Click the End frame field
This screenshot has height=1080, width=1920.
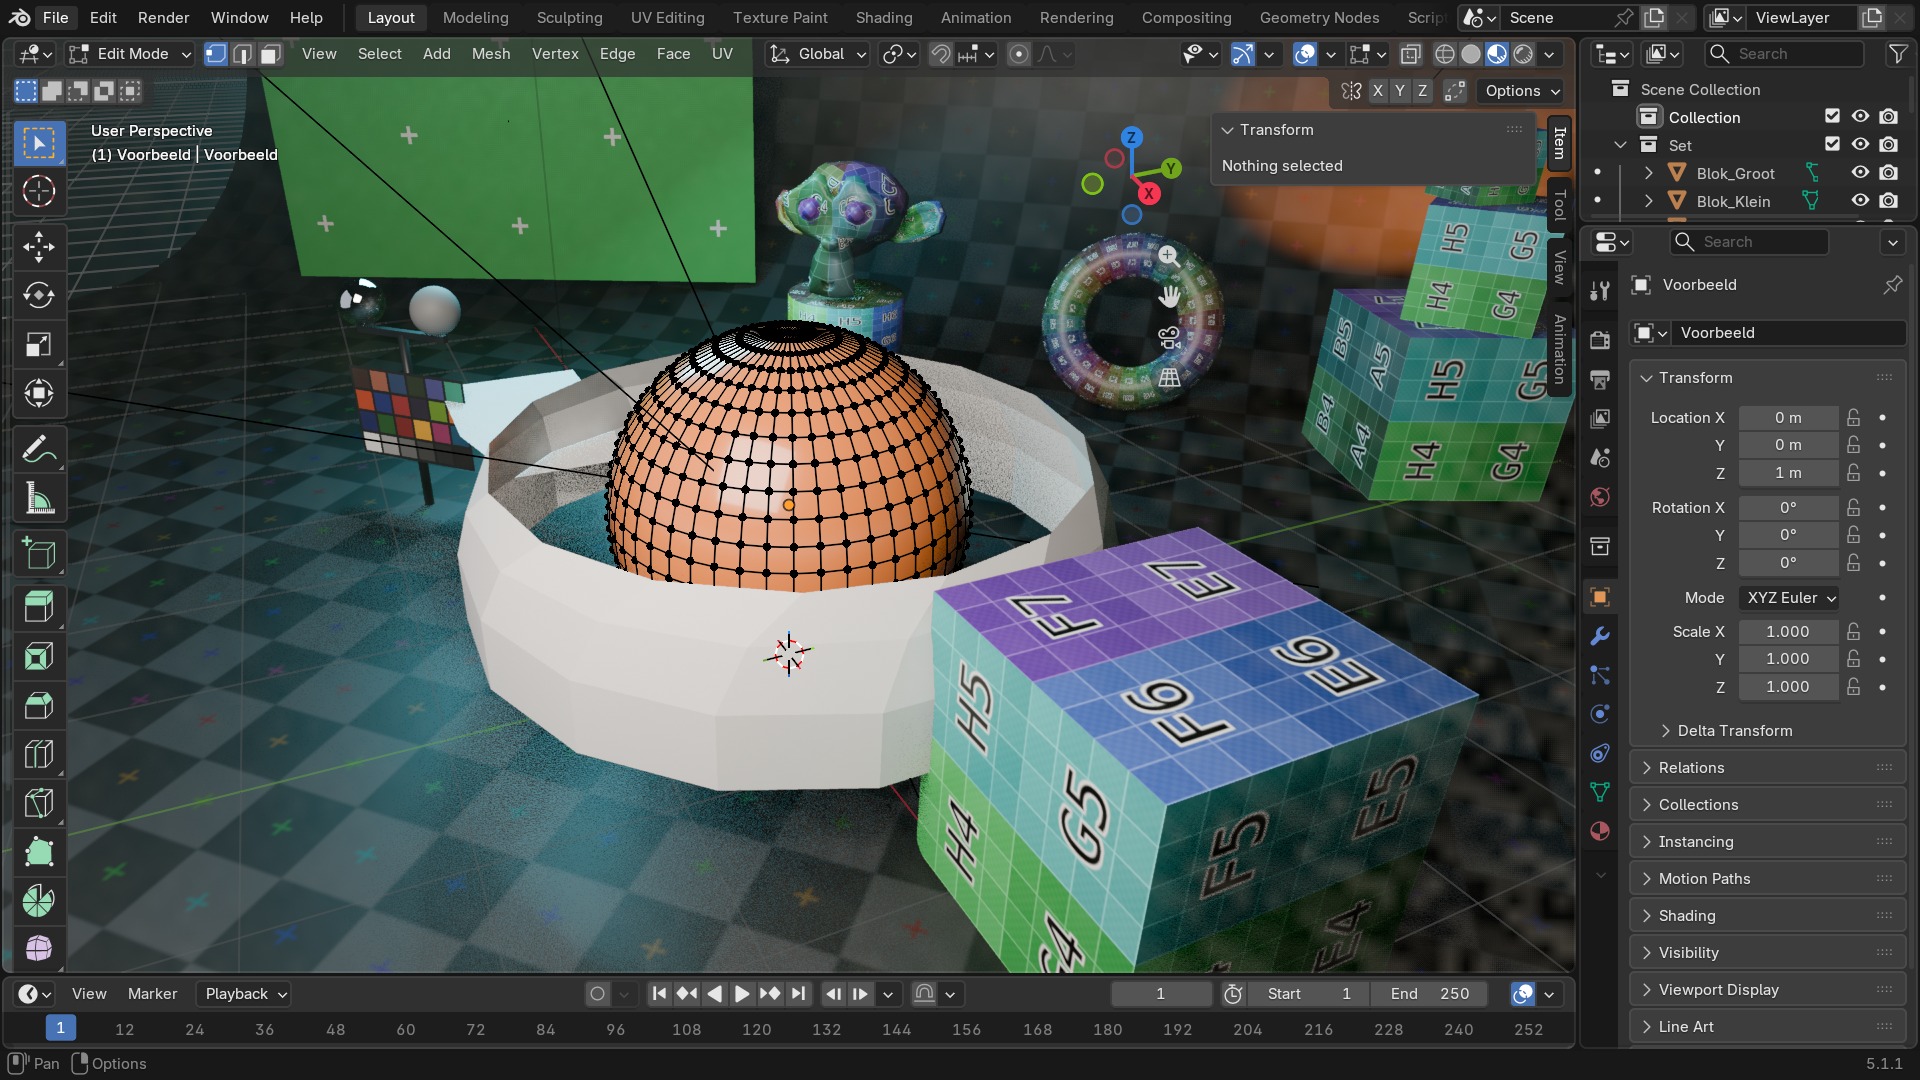[1430, 994]
